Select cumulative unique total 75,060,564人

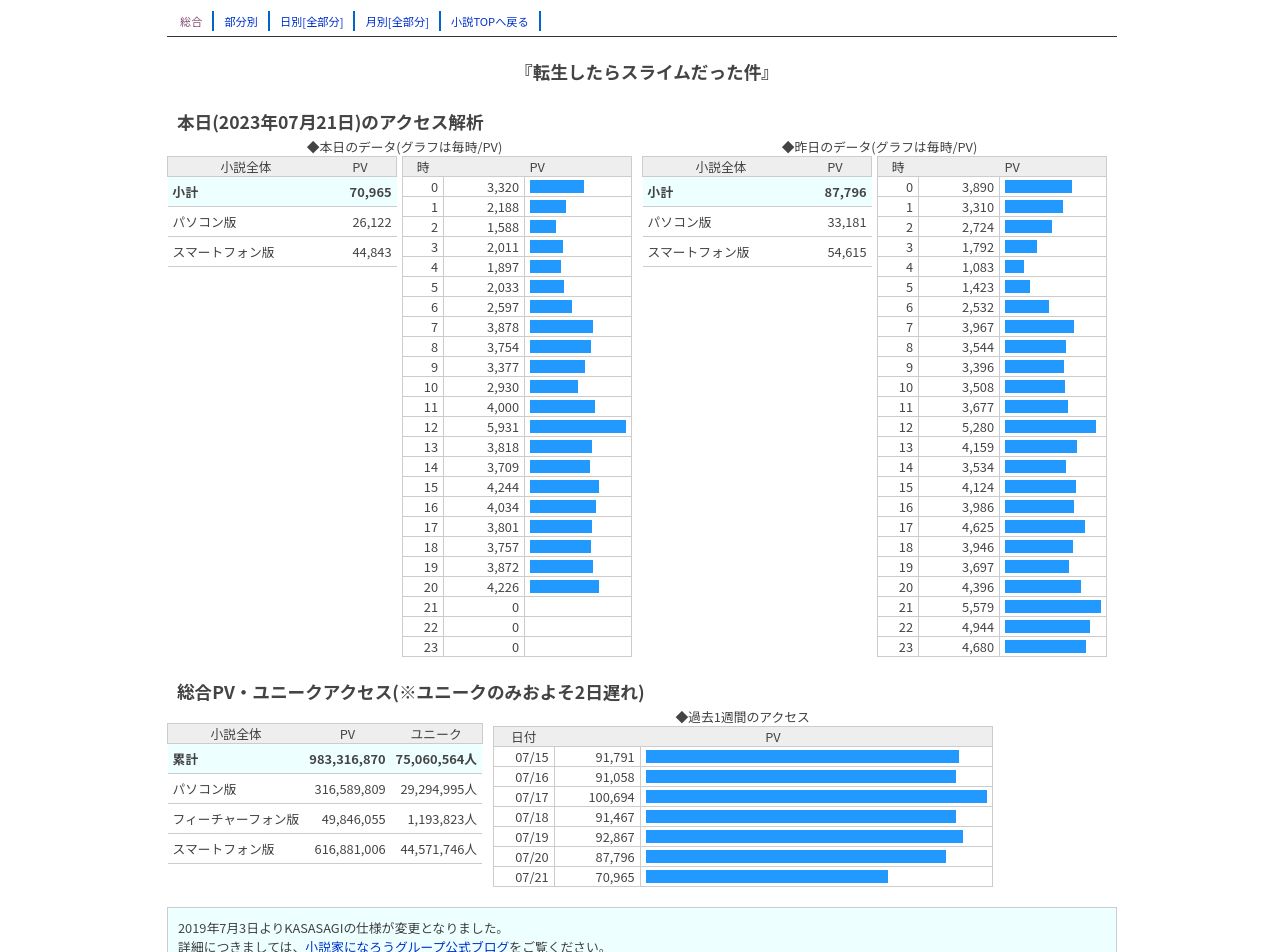tap(436, 759)
